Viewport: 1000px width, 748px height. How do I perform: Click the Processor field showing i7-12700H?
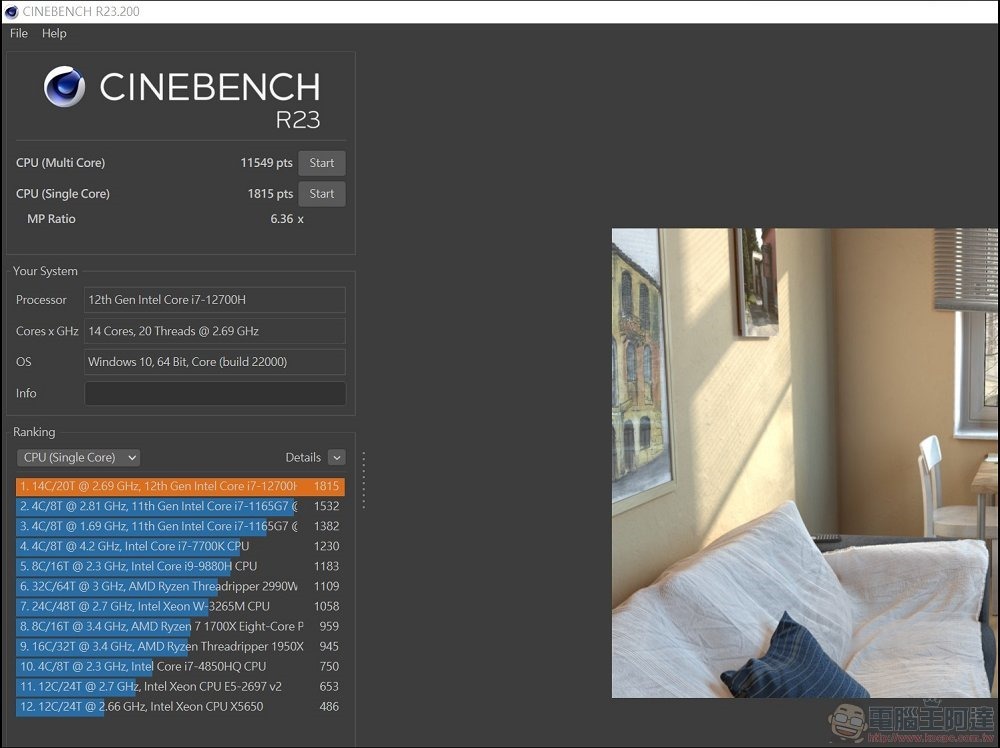point(215,300)
